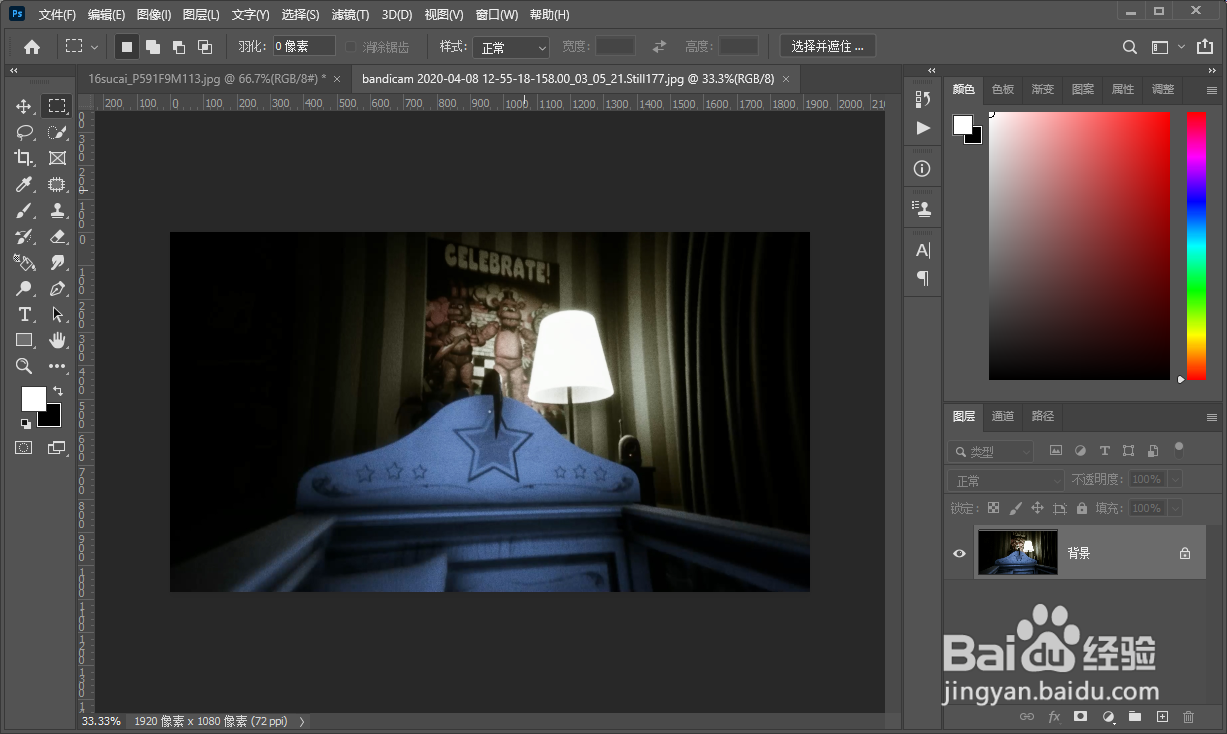The height and width of the screenshot is (734, 1227).
Task: Select the Horizontal Type tool
Action: [x=24, y=314]
